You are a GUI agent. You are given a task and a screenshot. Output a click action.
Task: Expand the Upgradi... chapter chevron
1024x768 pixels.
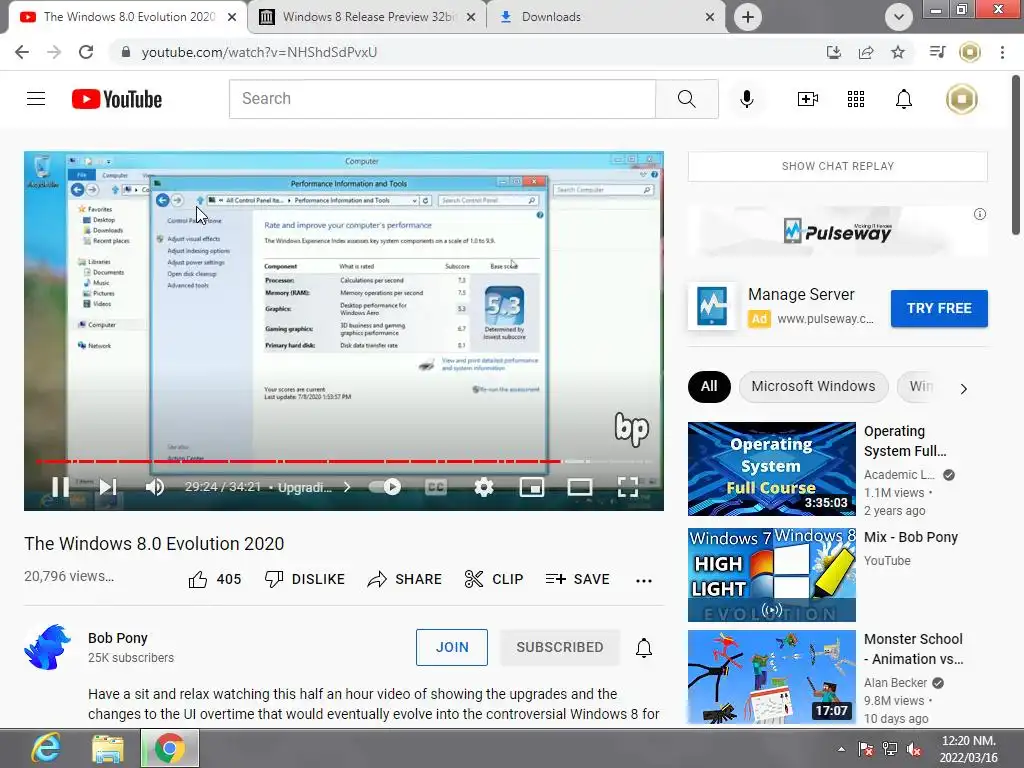point(347,487)
